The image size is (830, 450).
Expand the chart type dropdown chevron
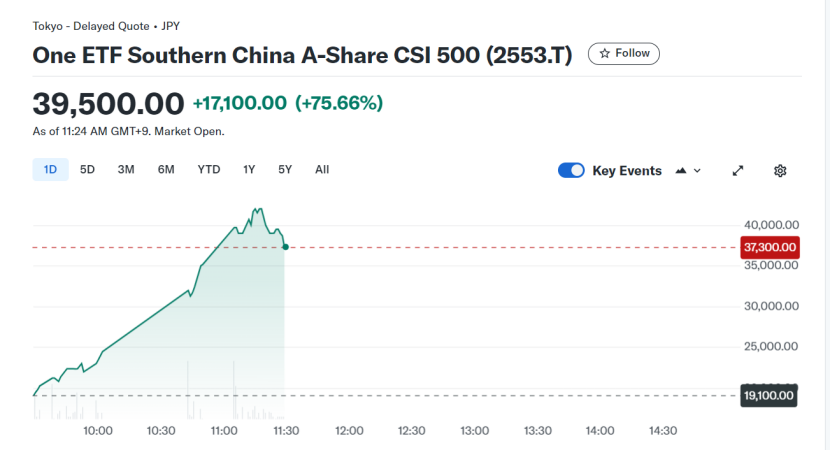tap(697, 171)
